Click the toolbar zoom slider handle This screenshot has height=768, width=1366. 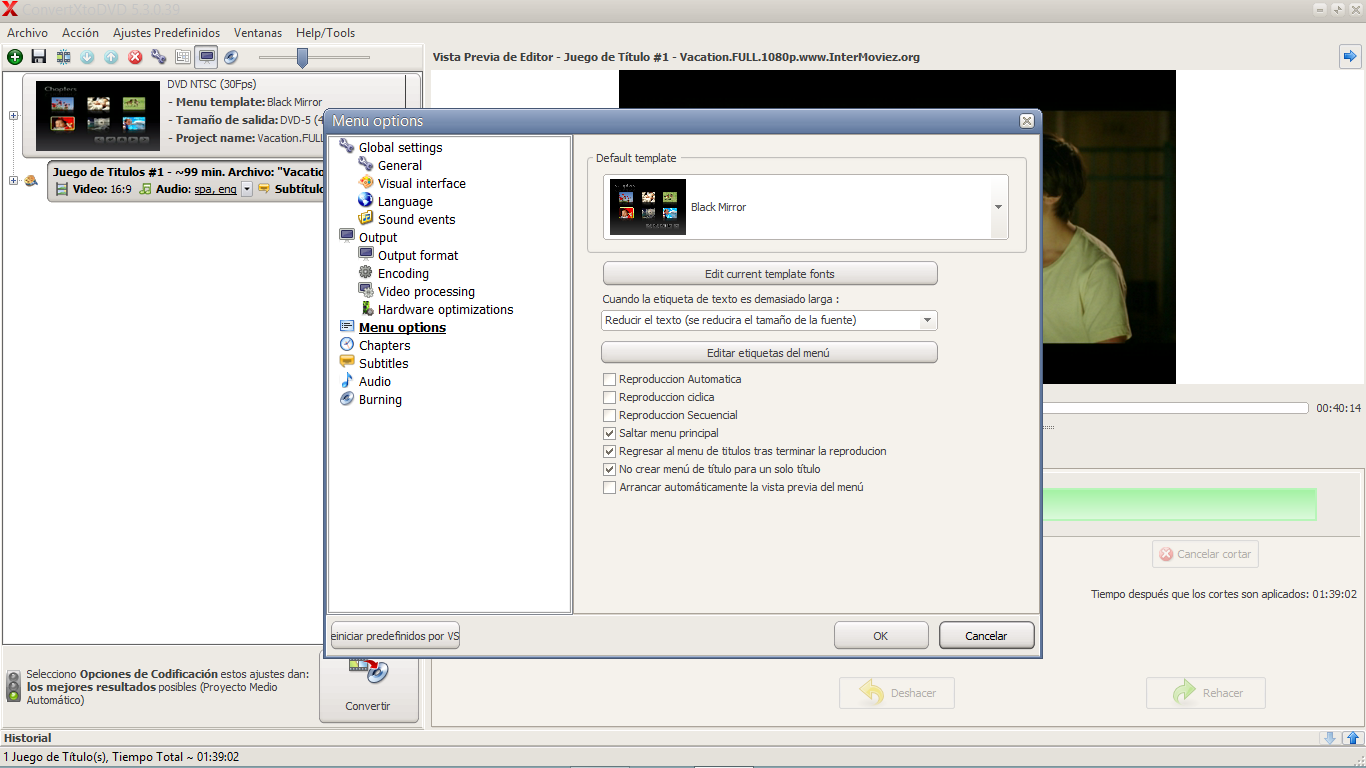302,58
